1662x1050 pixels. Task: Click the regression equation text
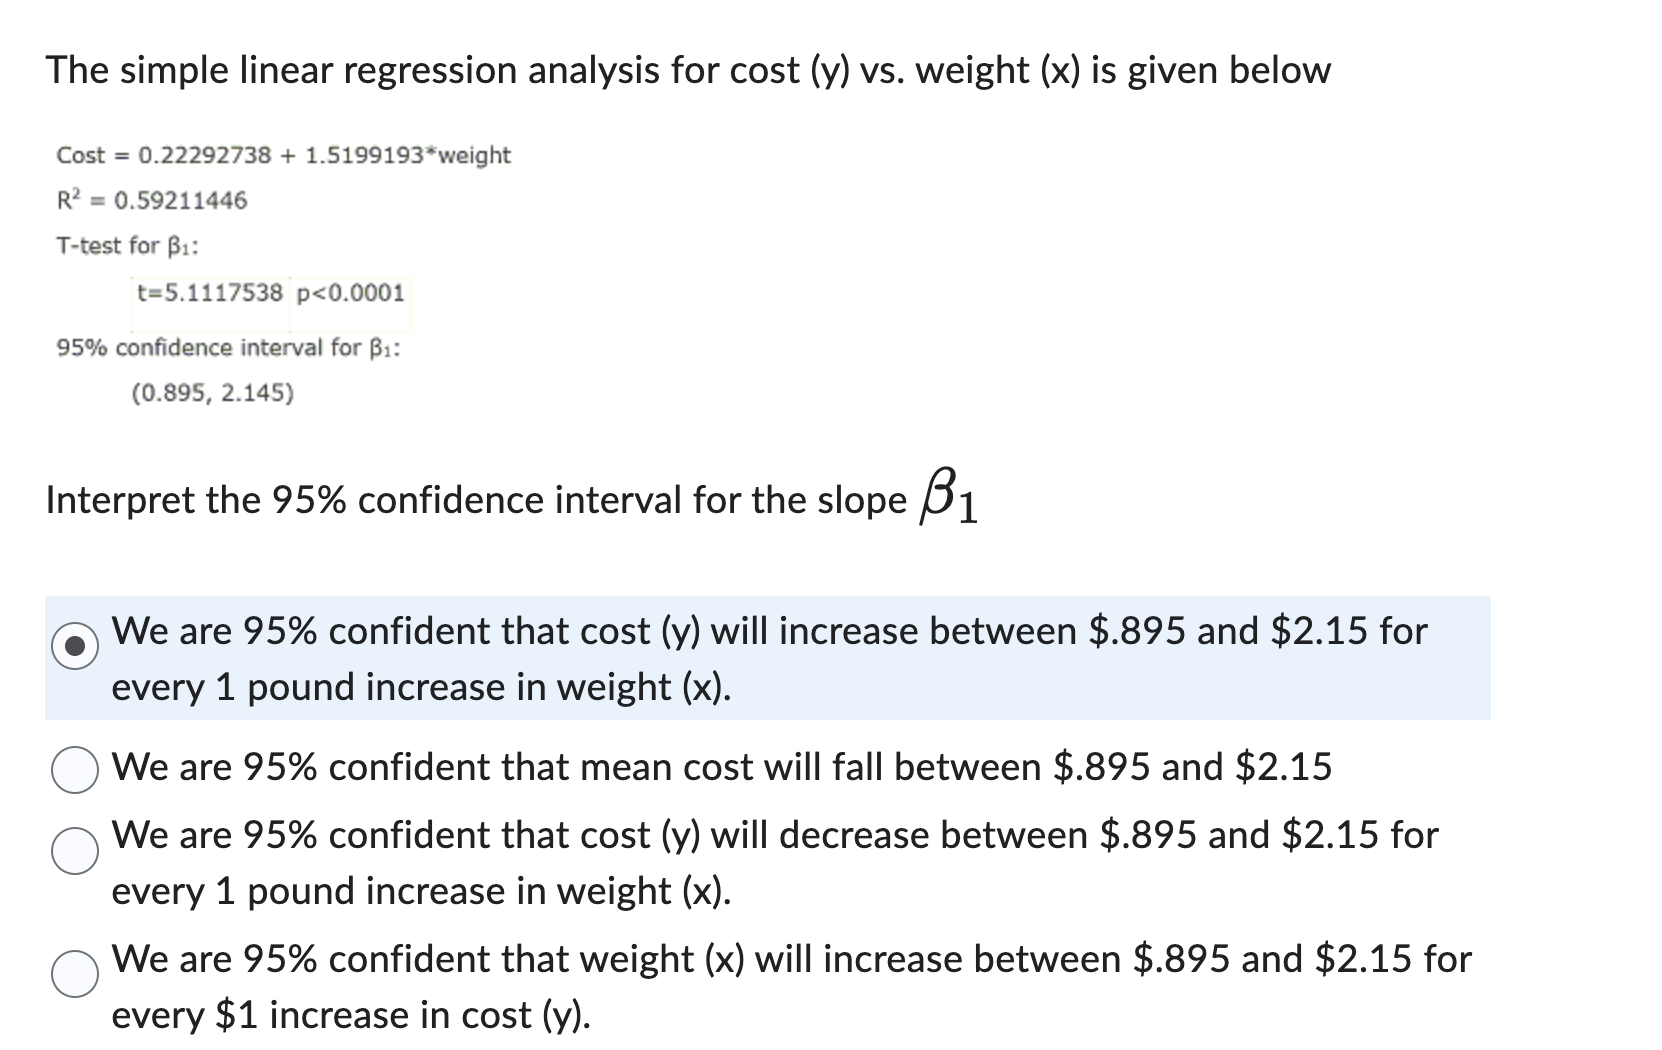[283, 155]
